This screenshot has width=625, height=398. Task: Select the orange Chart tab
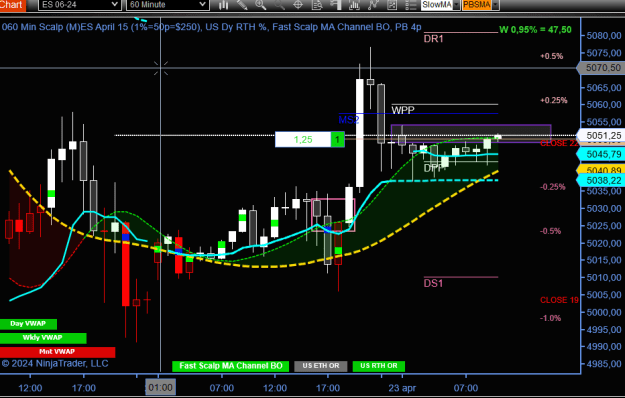coord(13,5)
